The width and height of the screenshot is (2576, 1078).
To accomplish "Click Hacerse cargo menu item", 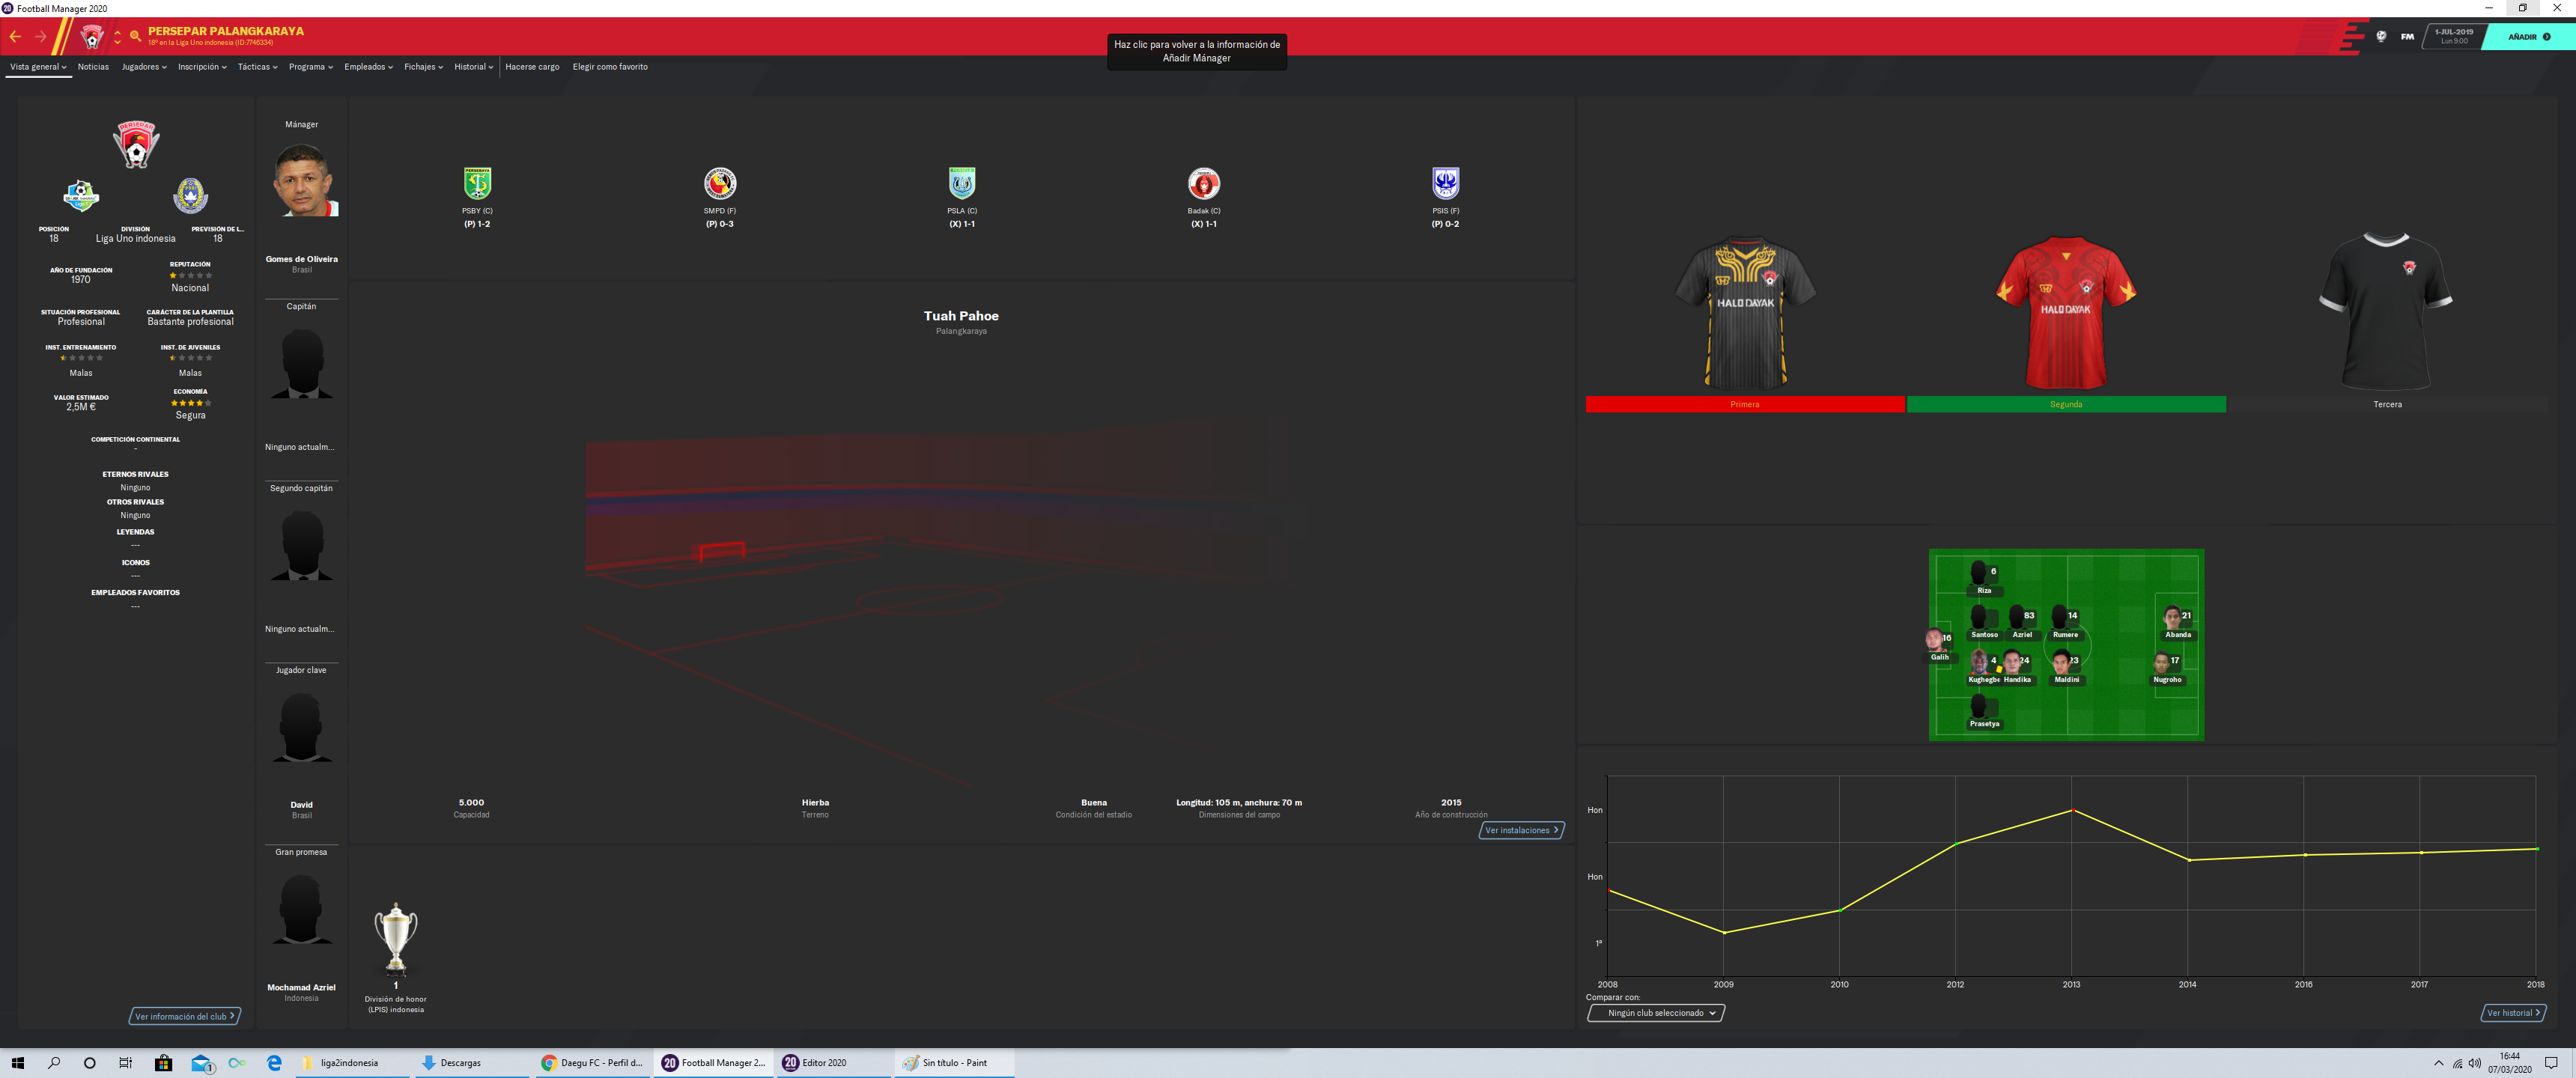I will point(532,67).
